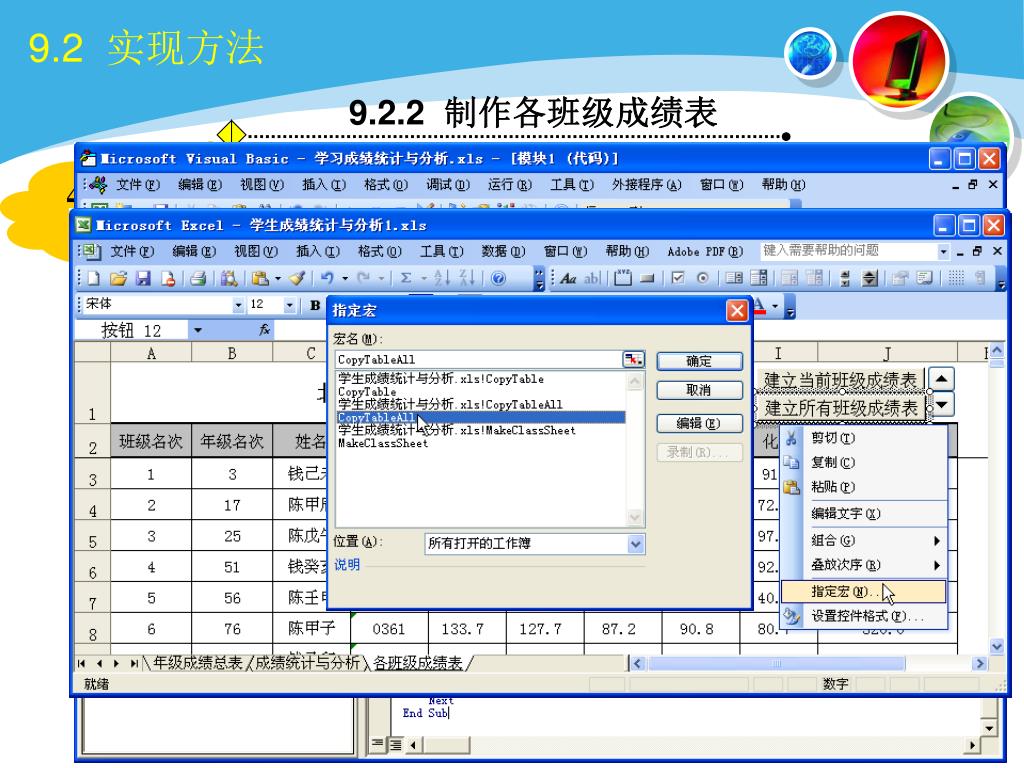Toggle Grid icon in Forms toolbar
The height and width of the screenshot is (768, 1024).
[x=956, y=279]
